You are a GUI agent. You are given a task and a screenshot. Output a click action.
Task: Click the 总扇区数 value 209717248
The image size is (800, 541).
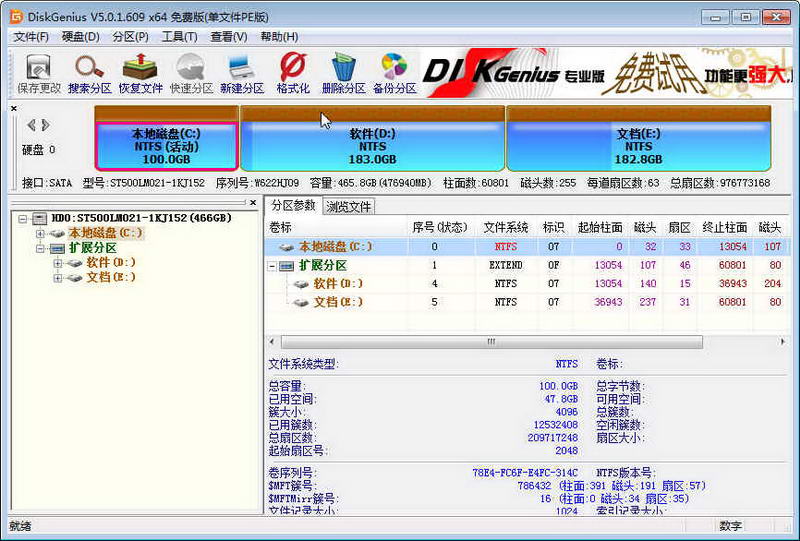pos(553,438)
